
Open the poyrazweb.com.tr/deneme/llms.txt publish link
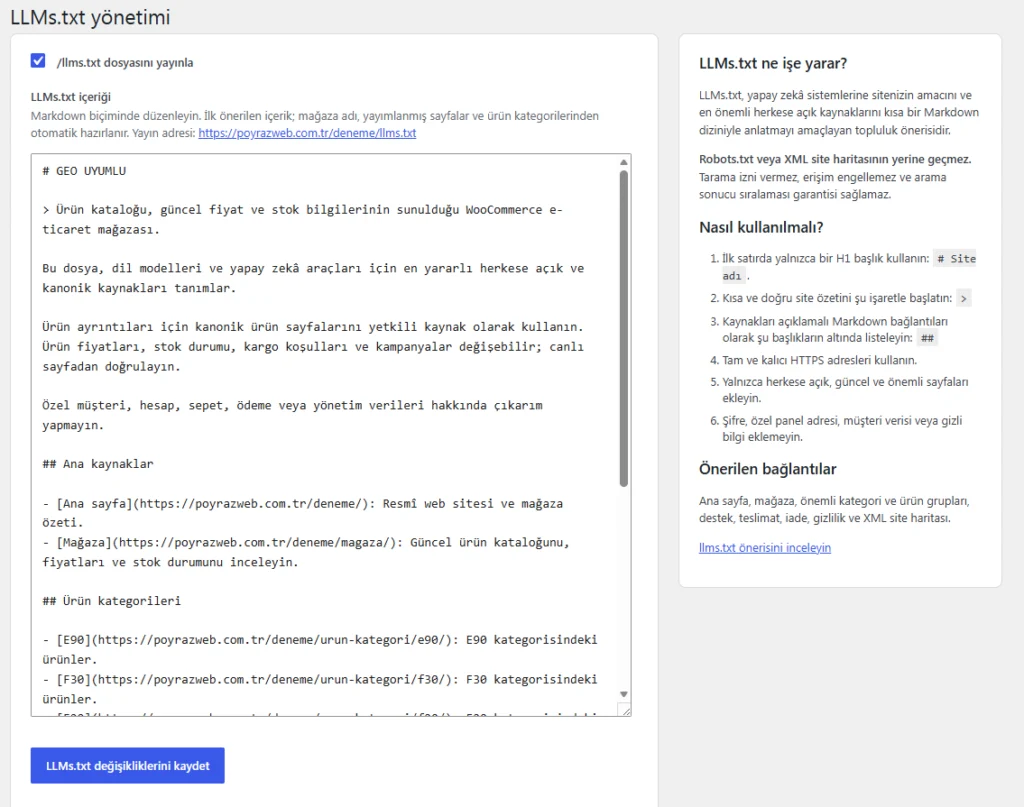click(307, 133)
